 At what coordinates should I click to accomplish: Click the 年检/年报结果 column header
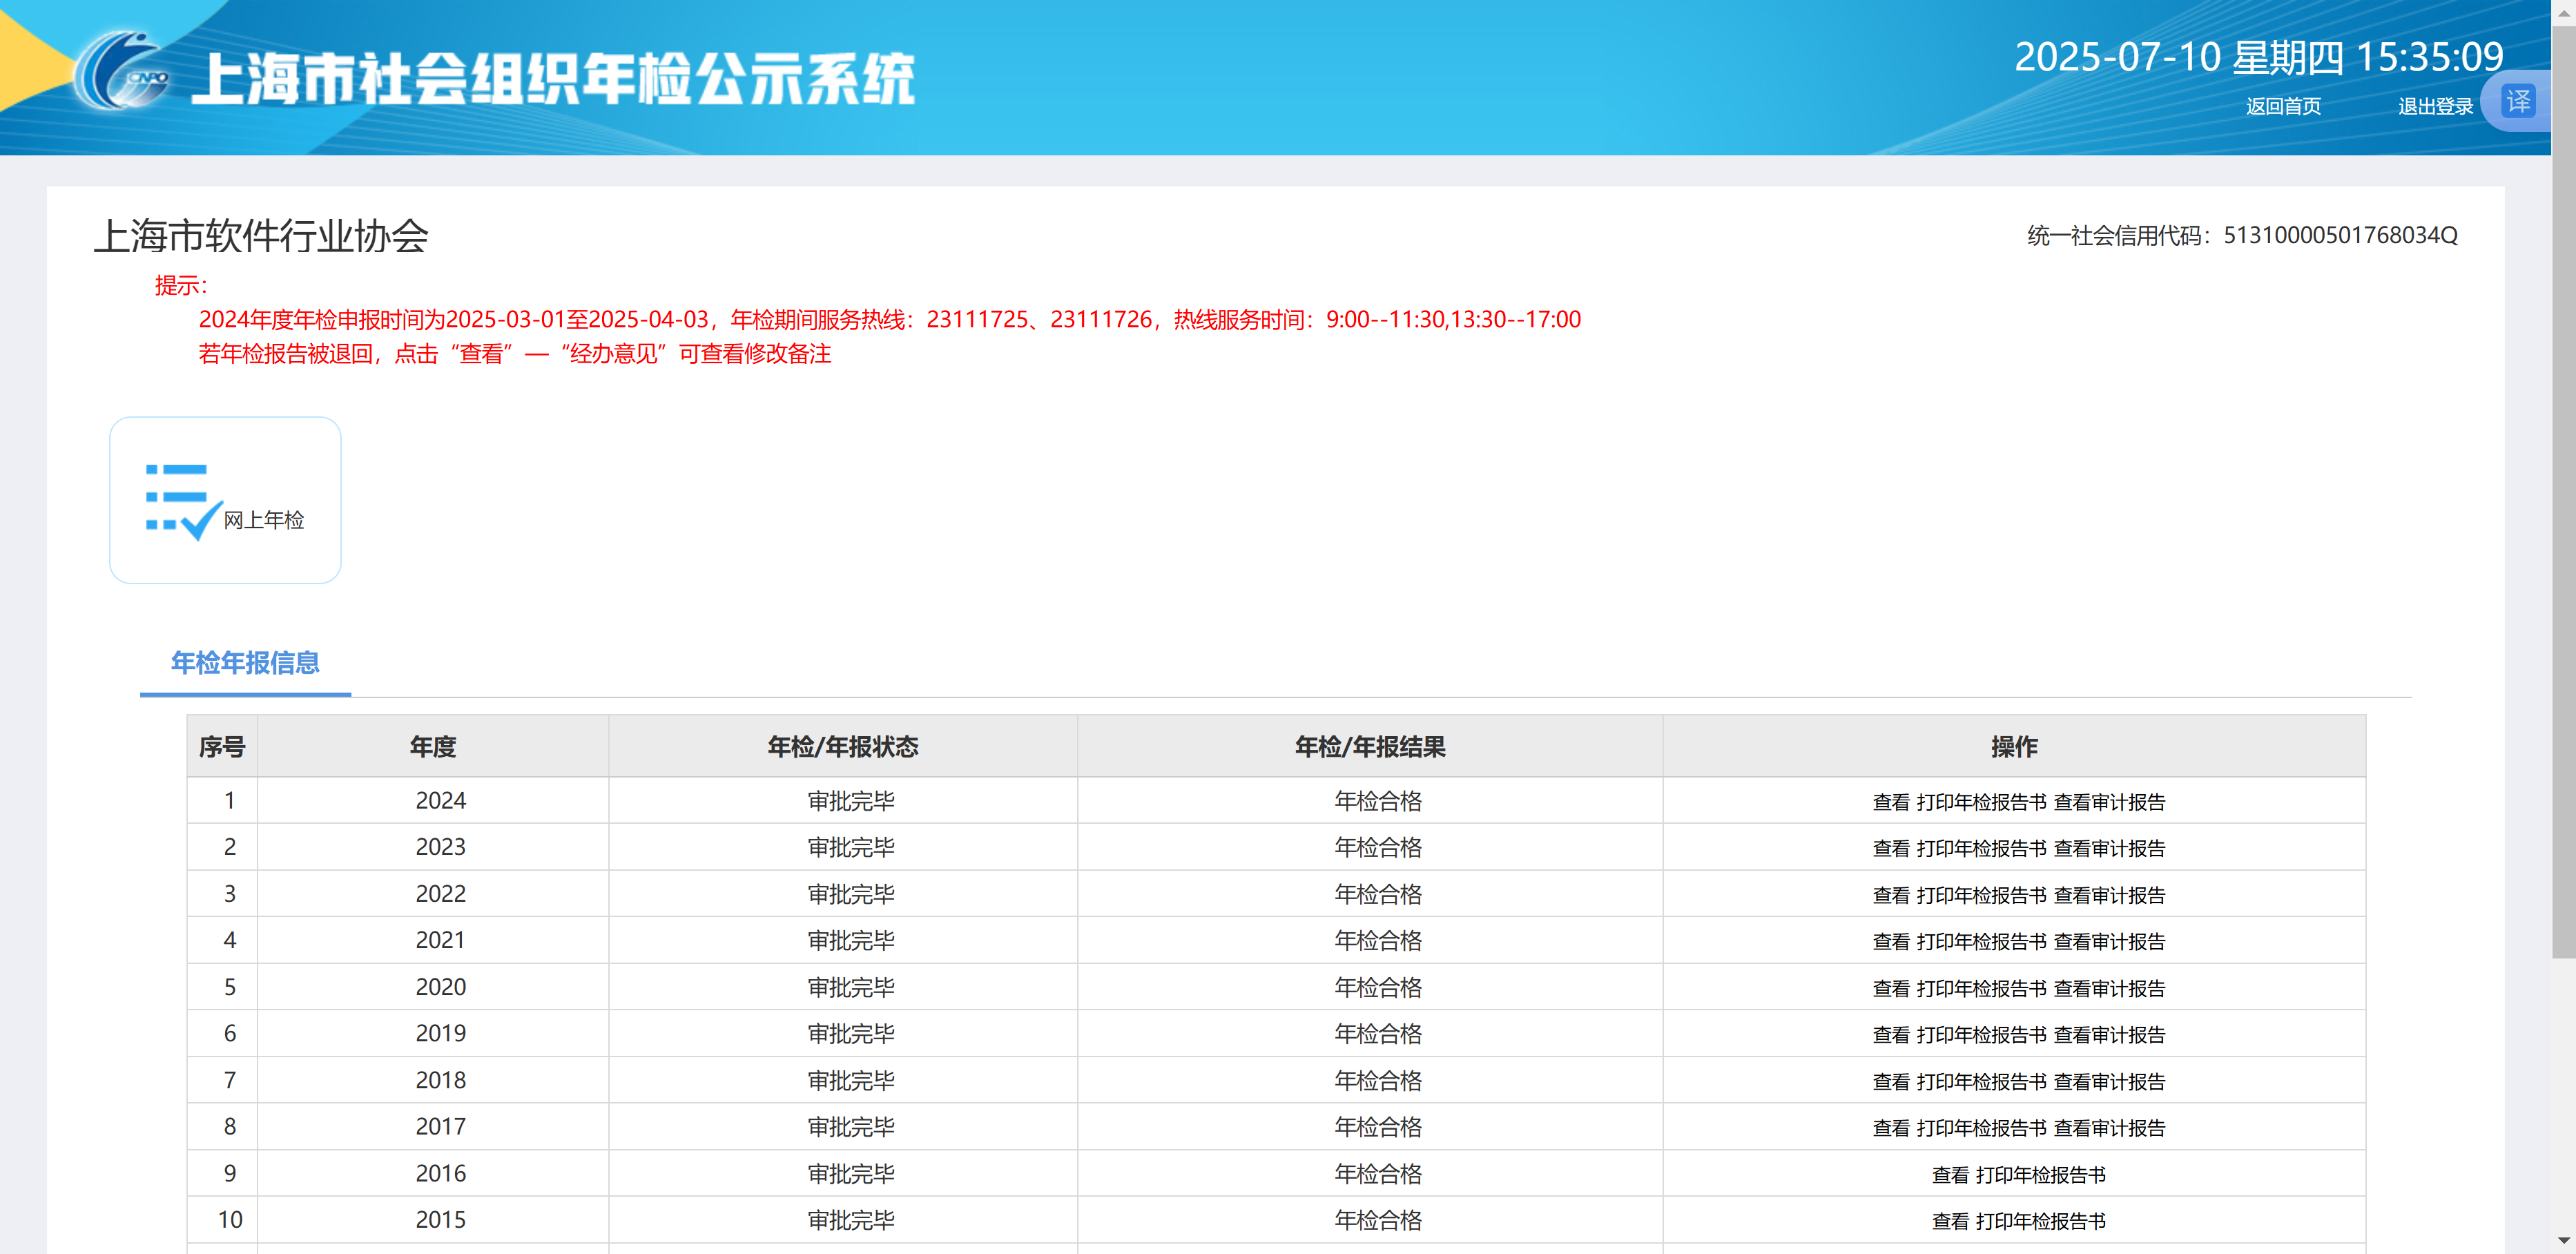pos(1370,746)
